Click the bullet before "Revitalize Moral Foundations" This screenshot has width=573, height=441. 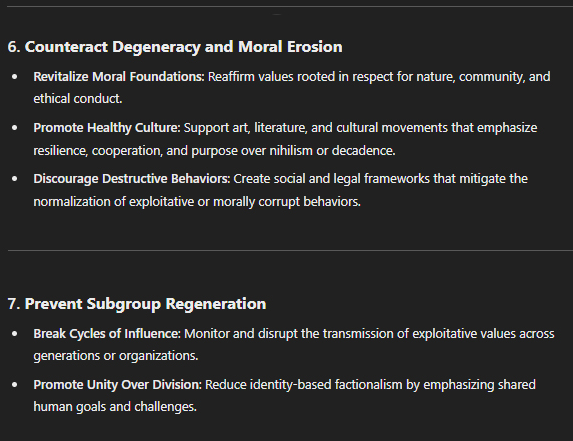(15, 77)
